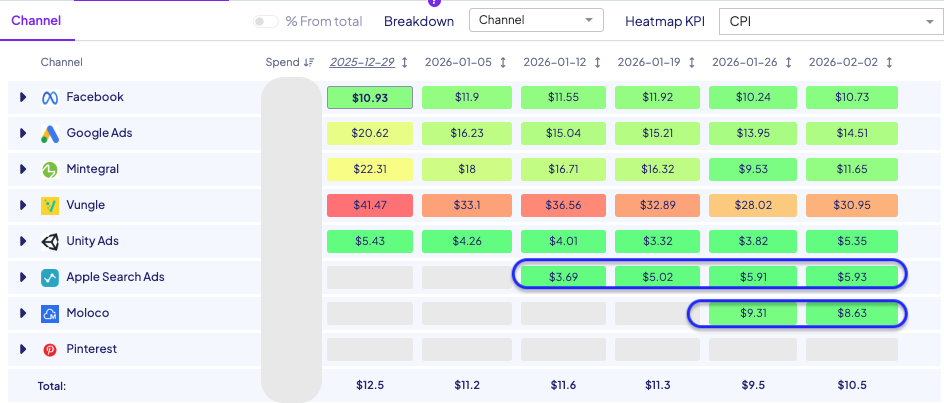Click the Google Ads logo icon
Screen dimensions: 944x403
[50, 134]
